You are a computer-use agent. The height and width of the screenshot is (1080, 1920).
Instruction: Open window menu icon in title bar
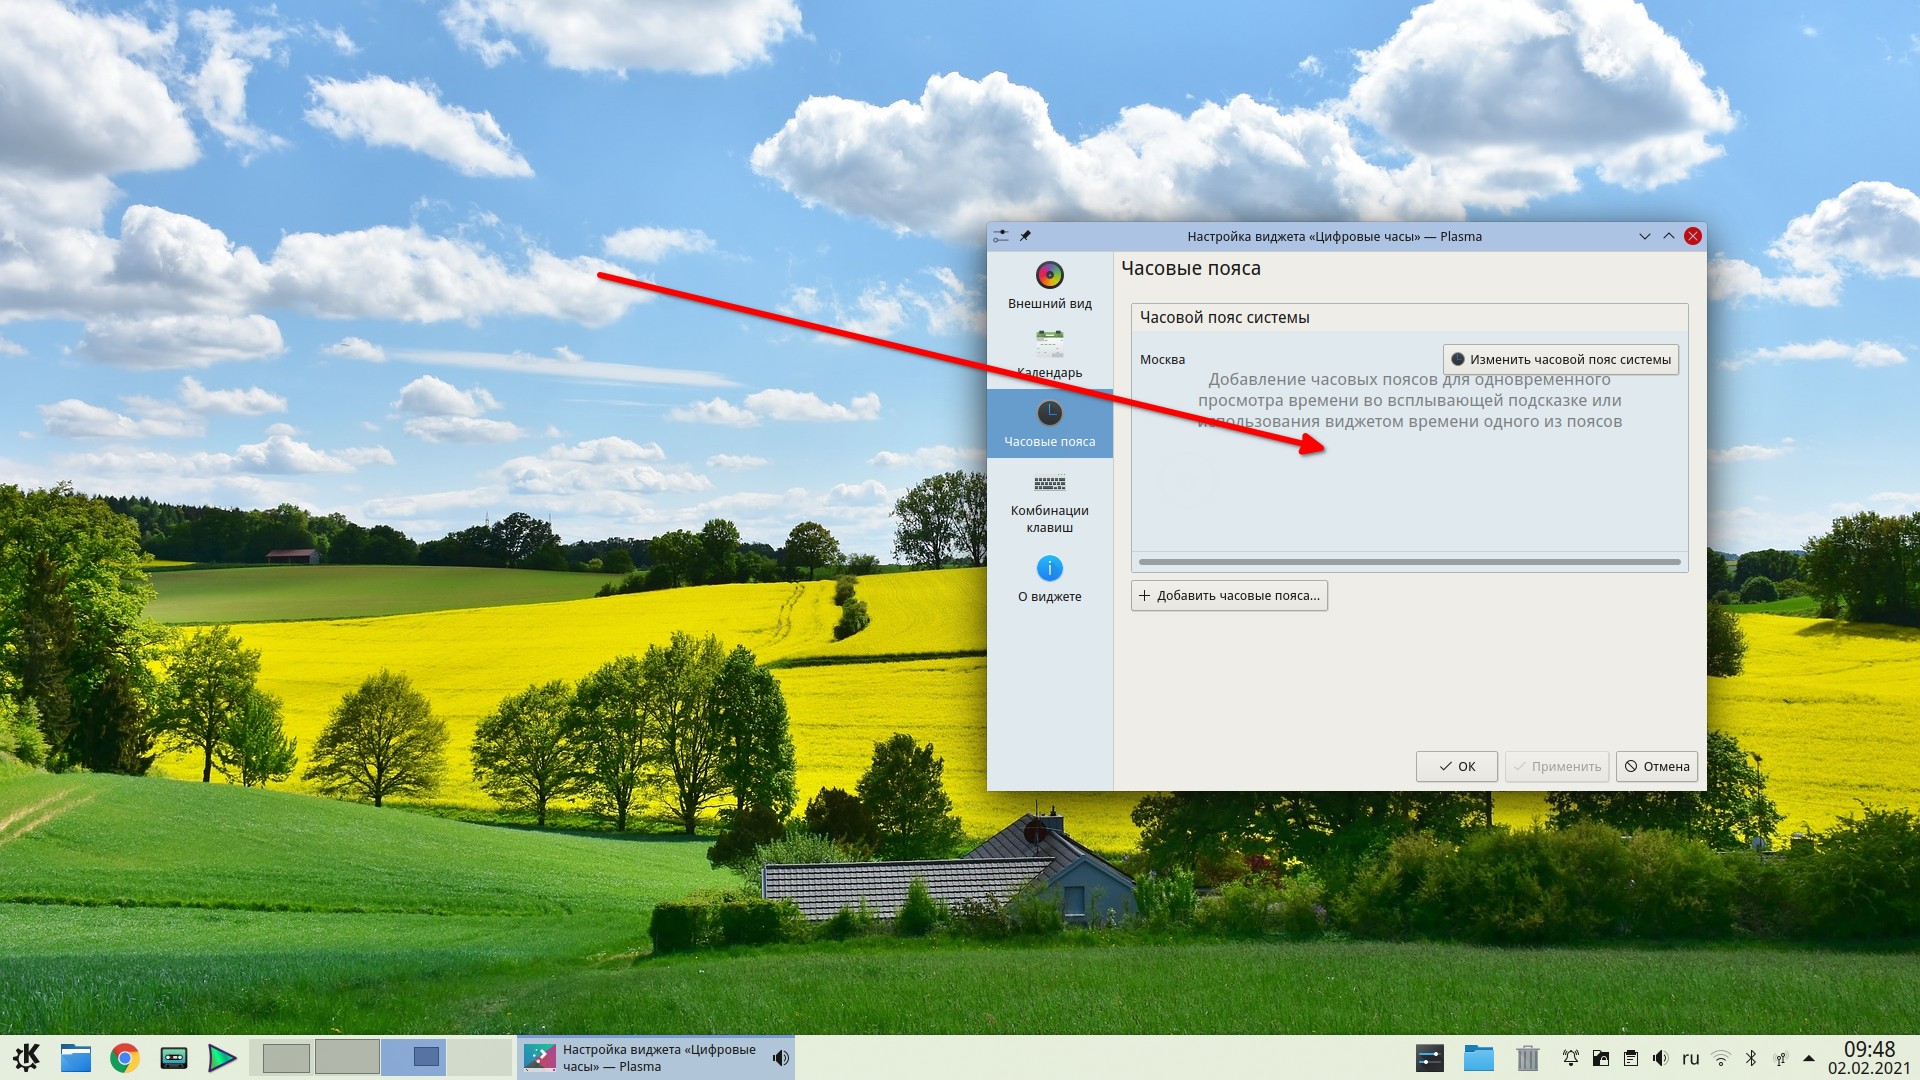point(1001,236)
